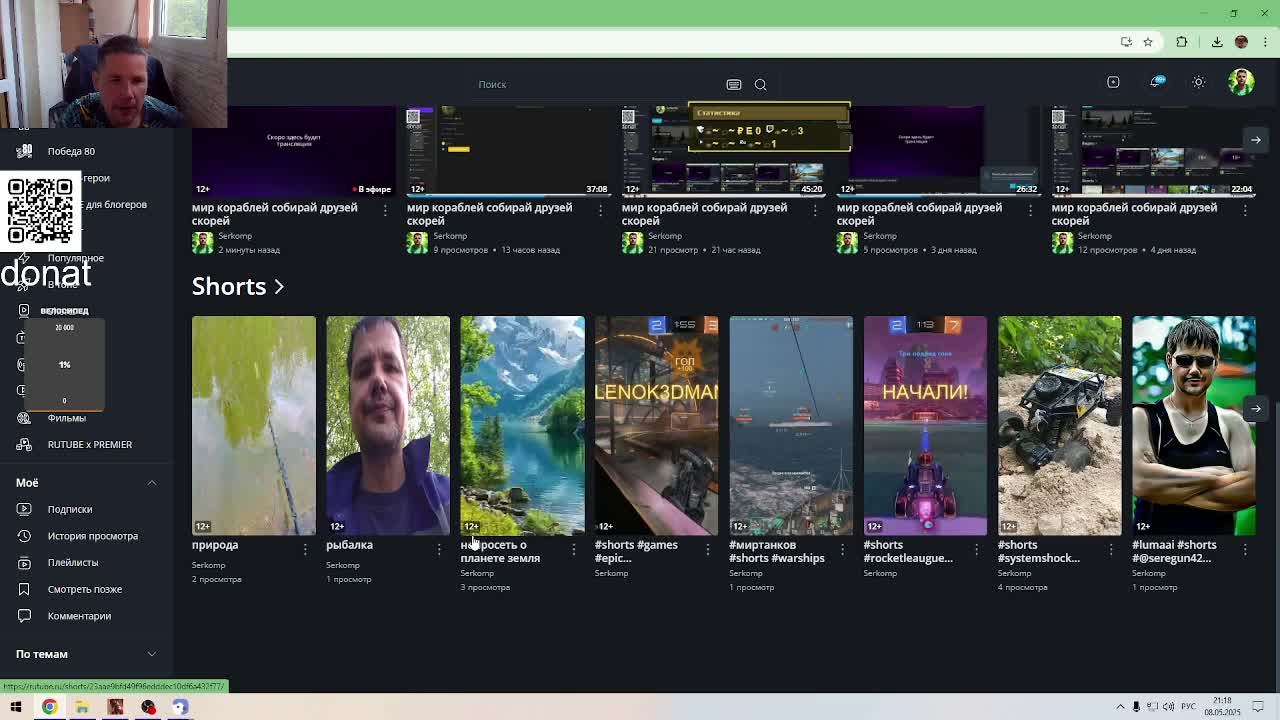Viewport: 1280px width, 720px height.
Task: Open options for the 3 дня назад video
Action: (1030, 210)
